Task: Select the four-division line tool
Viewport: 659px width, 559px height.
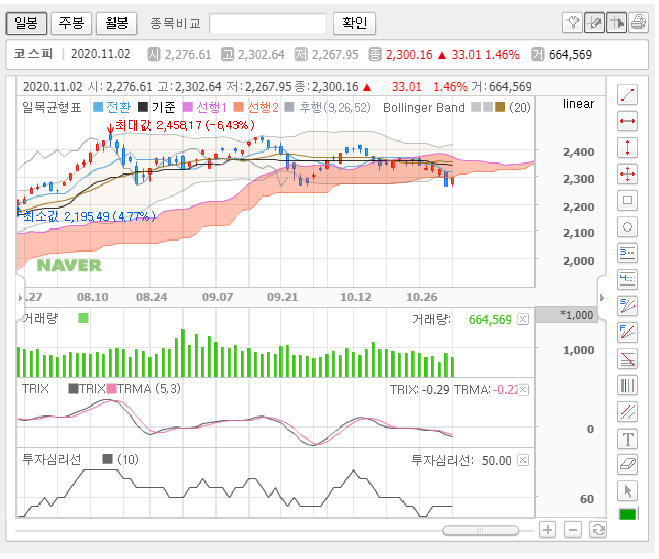Action: point(627,280)
